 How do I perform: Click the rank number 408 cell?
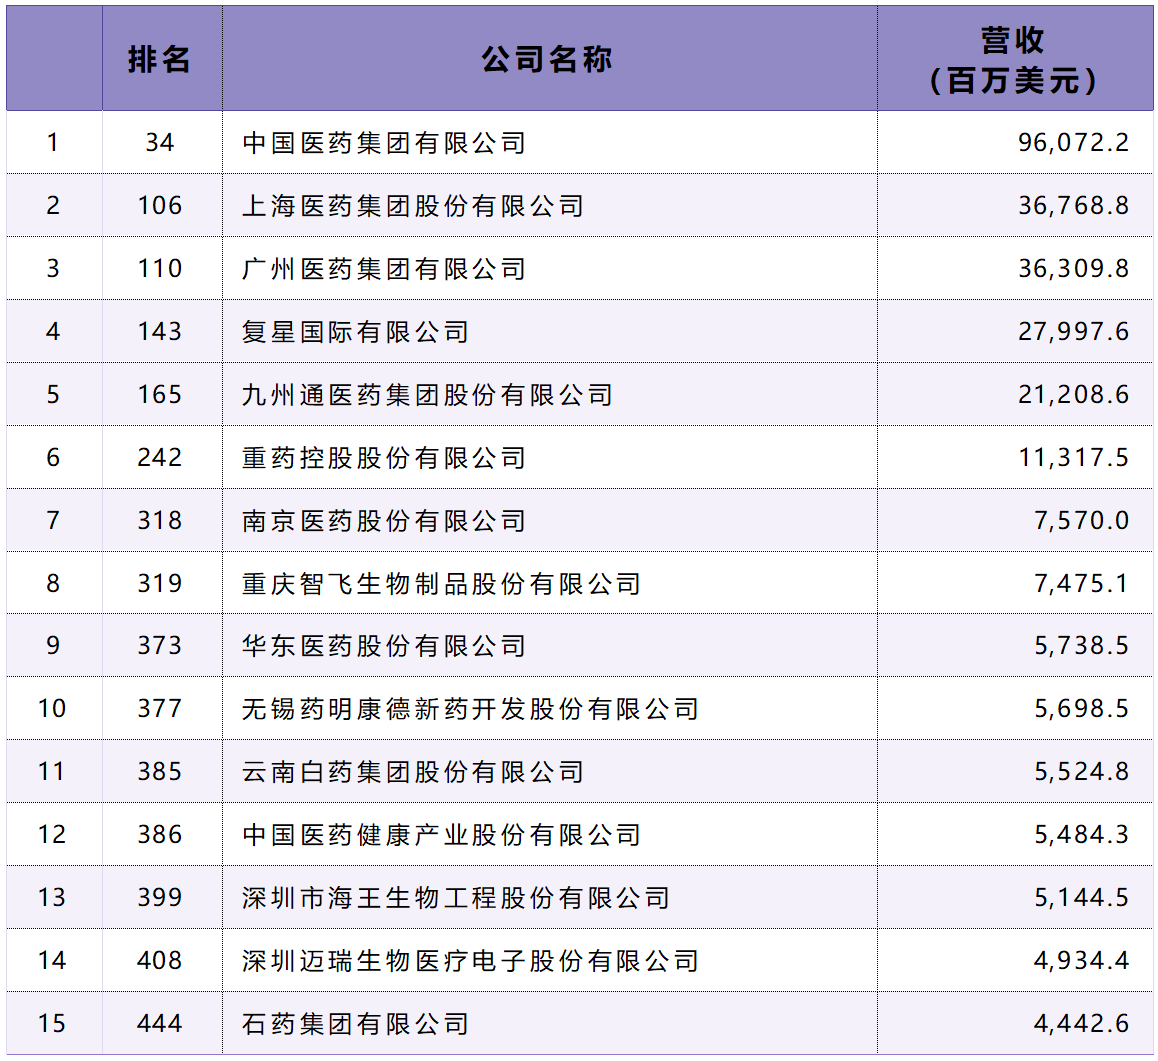point(161,960)
